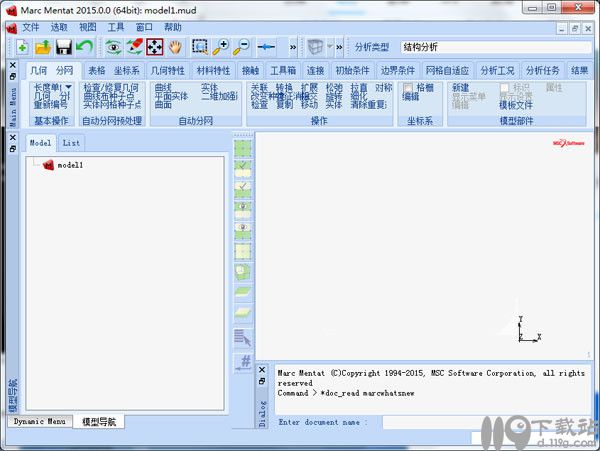Click the Marc logo in menu bar
The image size is (600, 451).
[11, 28]
